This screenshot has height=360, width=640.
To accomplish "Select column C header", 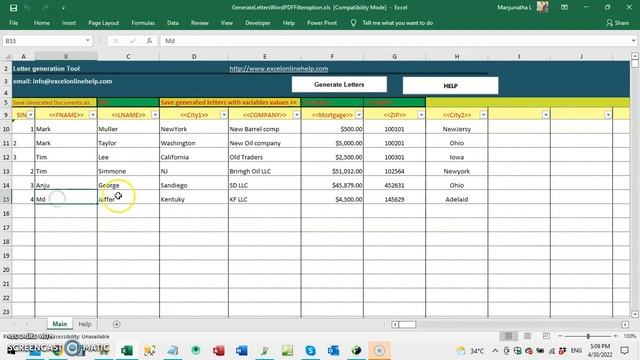I will click(128, 56).
